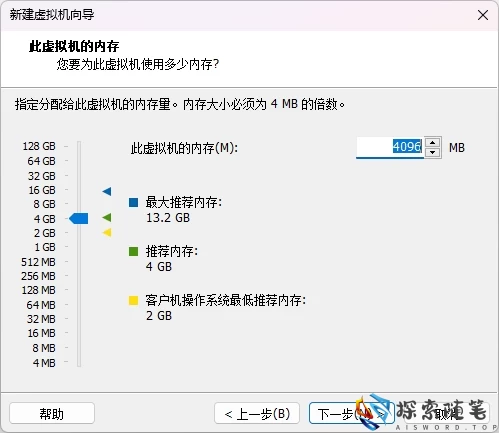Screen dimensions: 499x433
Task: Click the green recommended memory marker
Action: tap(107, 218)
